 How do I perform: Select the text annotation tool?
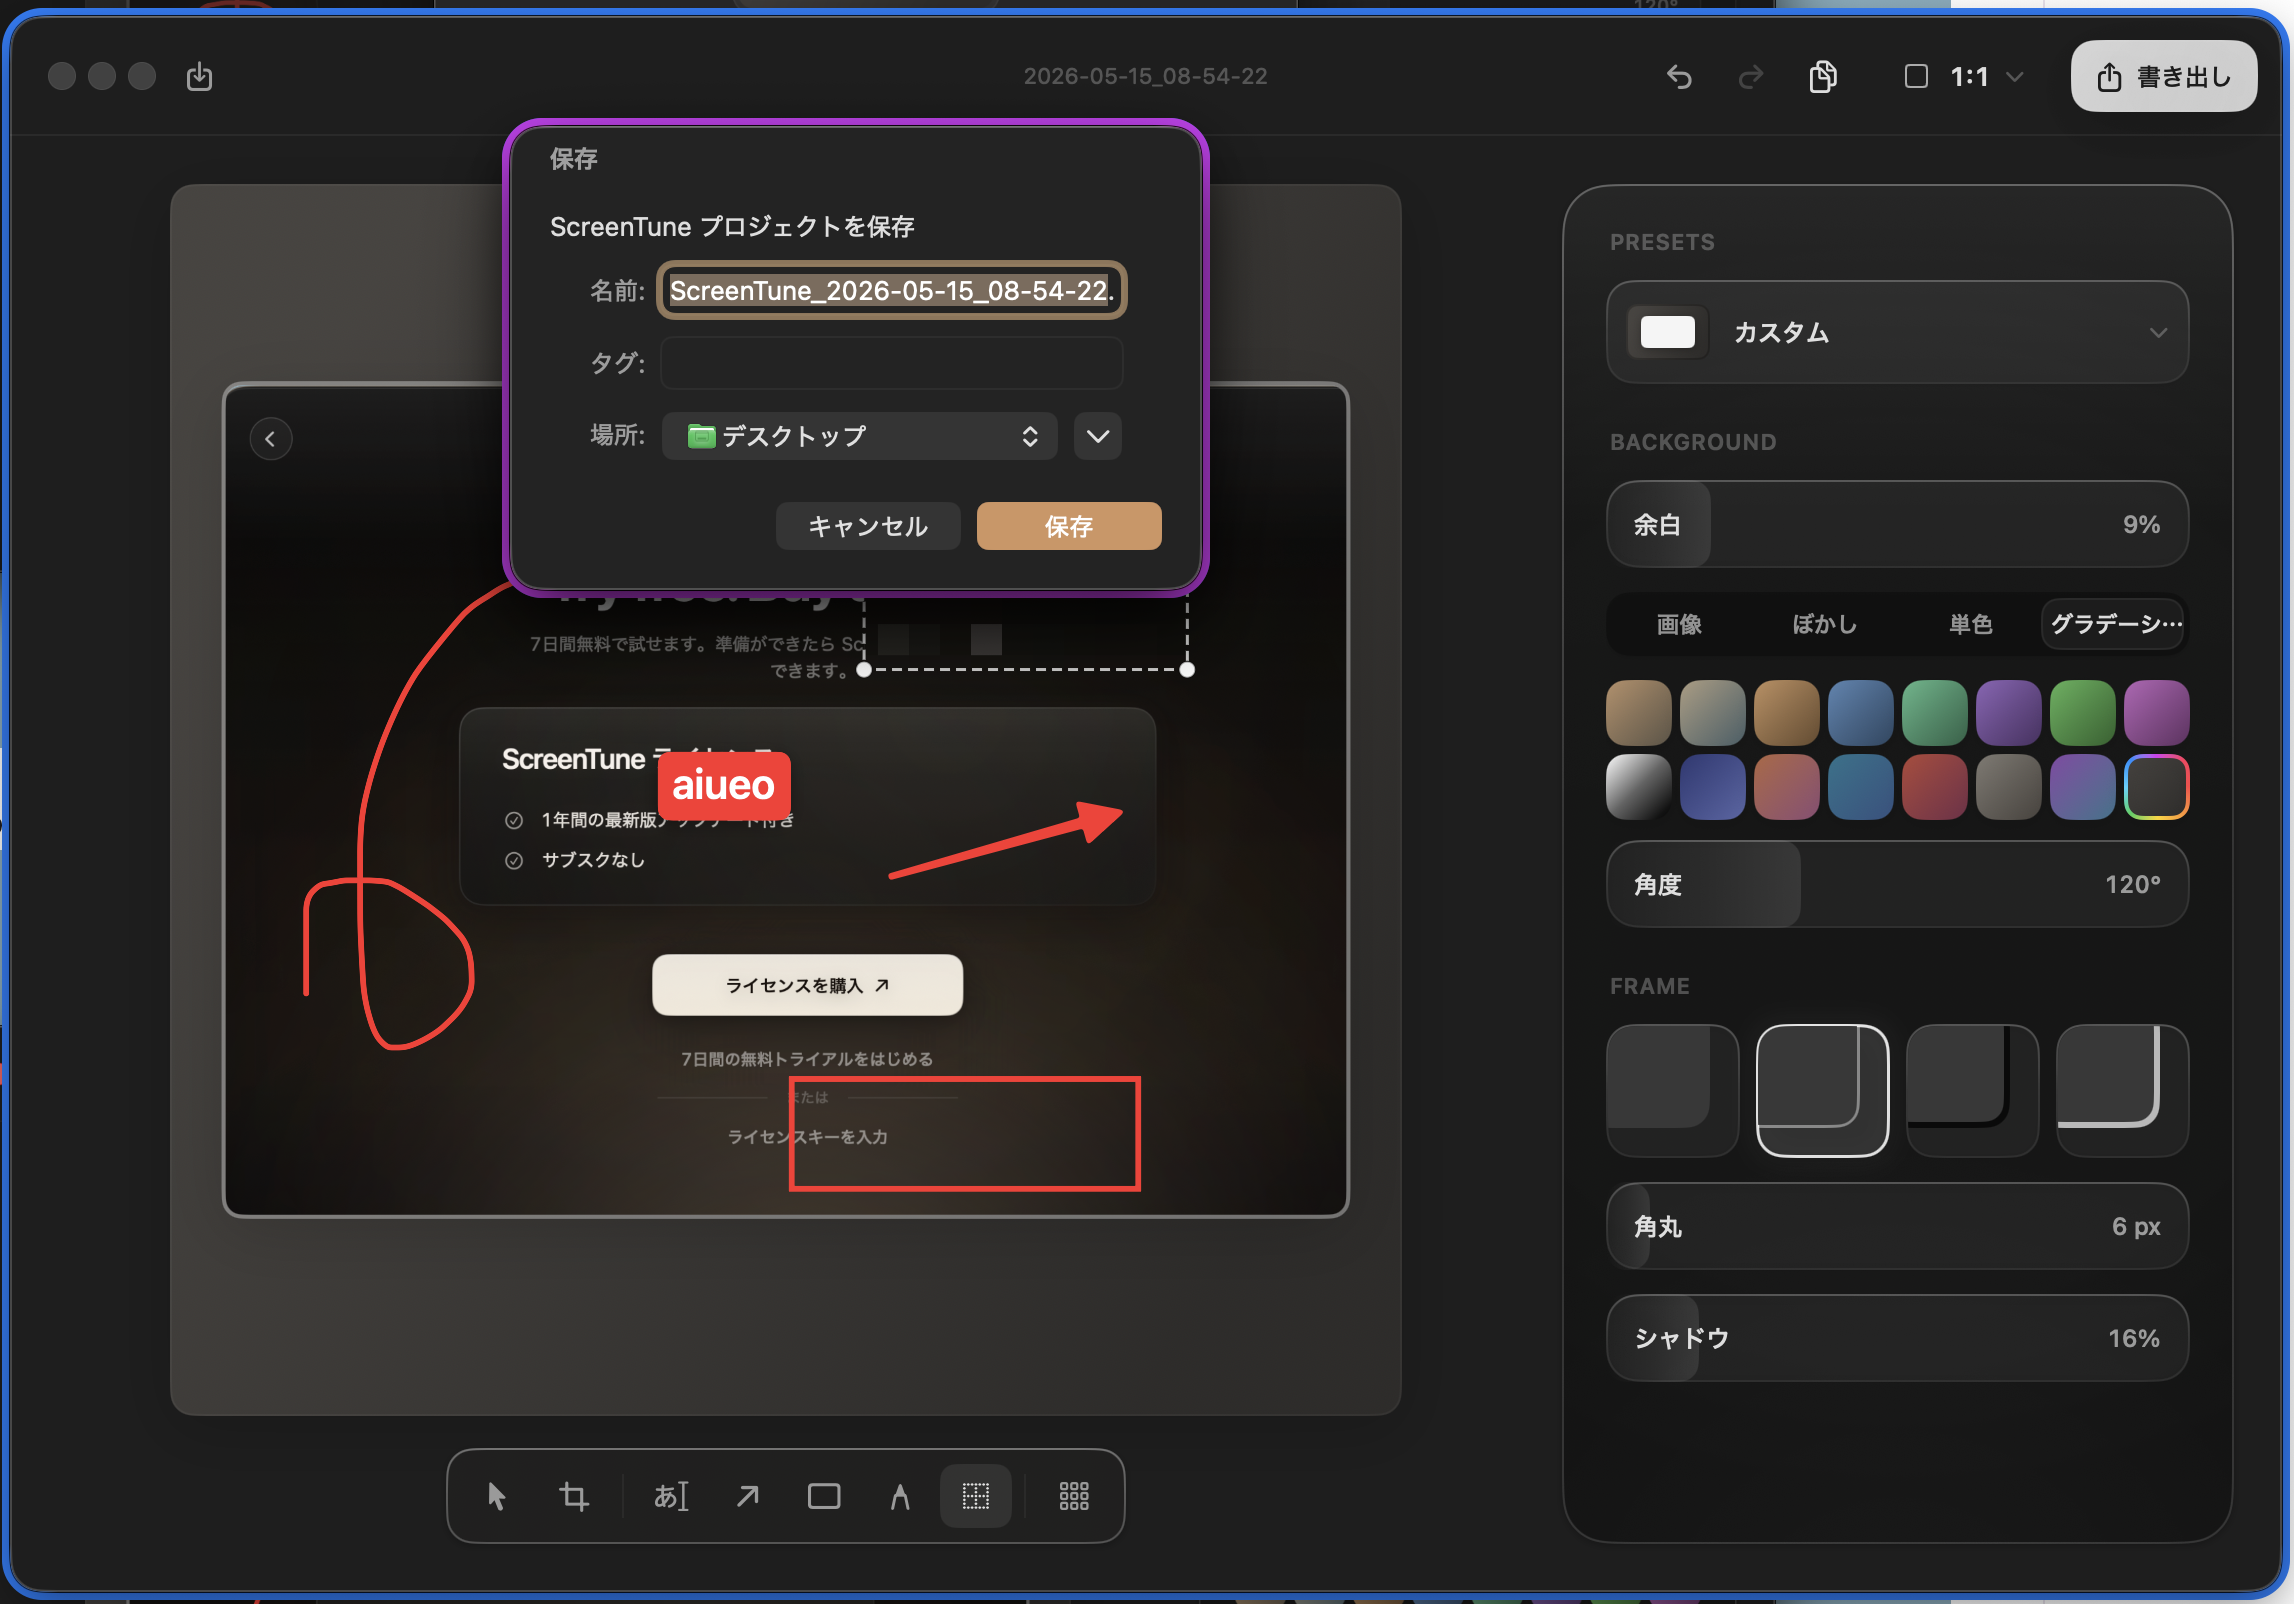pos(671,1496)
